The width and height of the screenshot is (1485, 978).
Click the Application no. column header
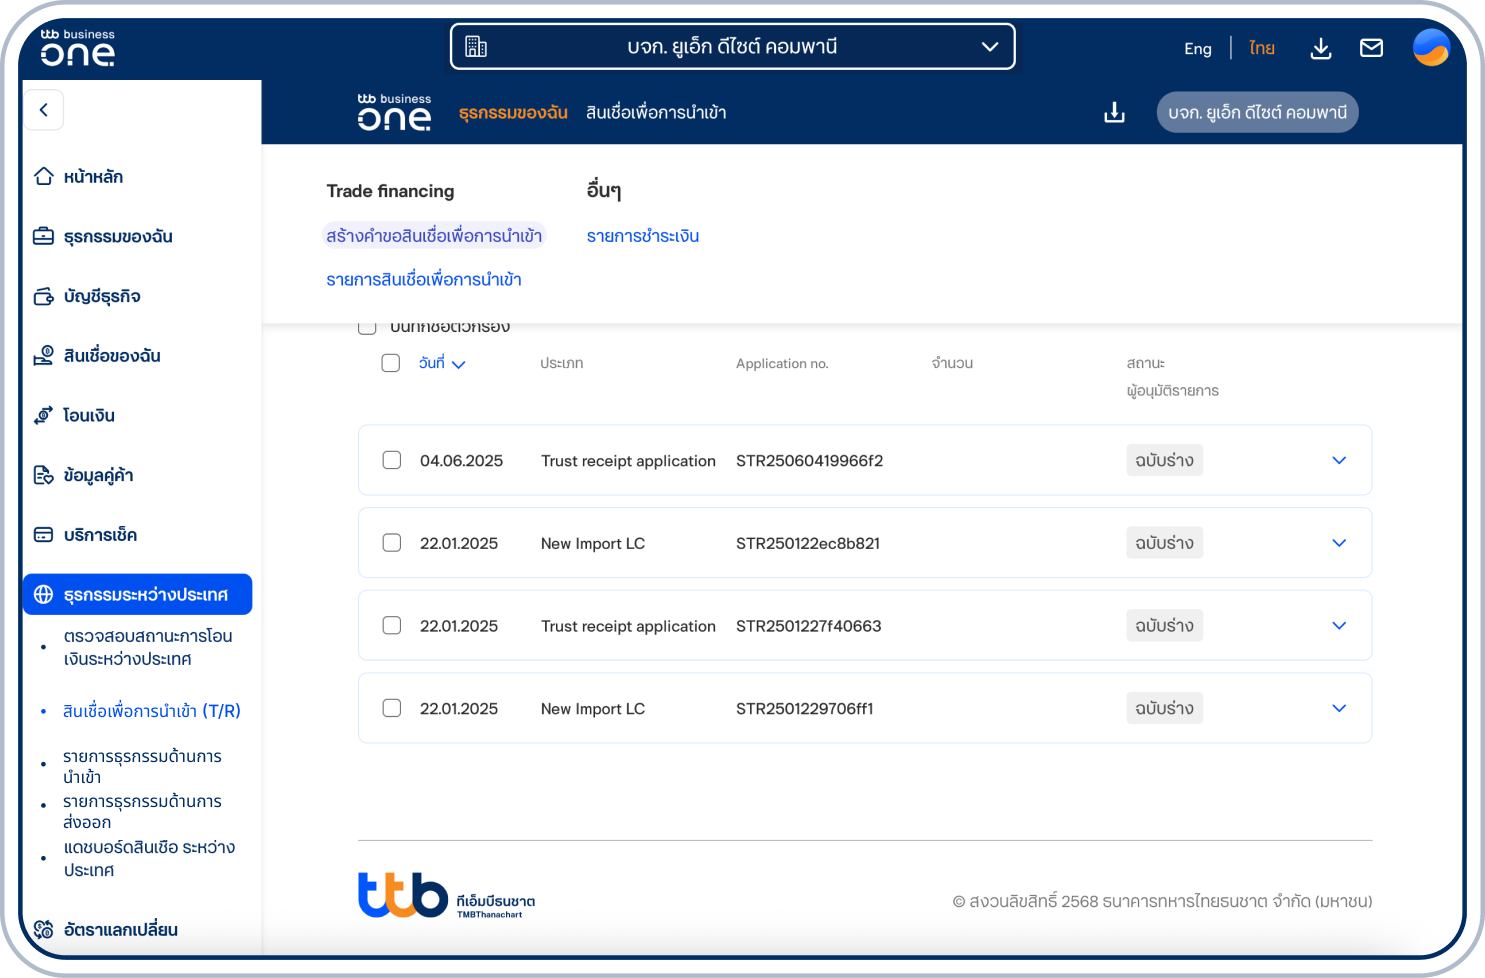coord(782,363)
